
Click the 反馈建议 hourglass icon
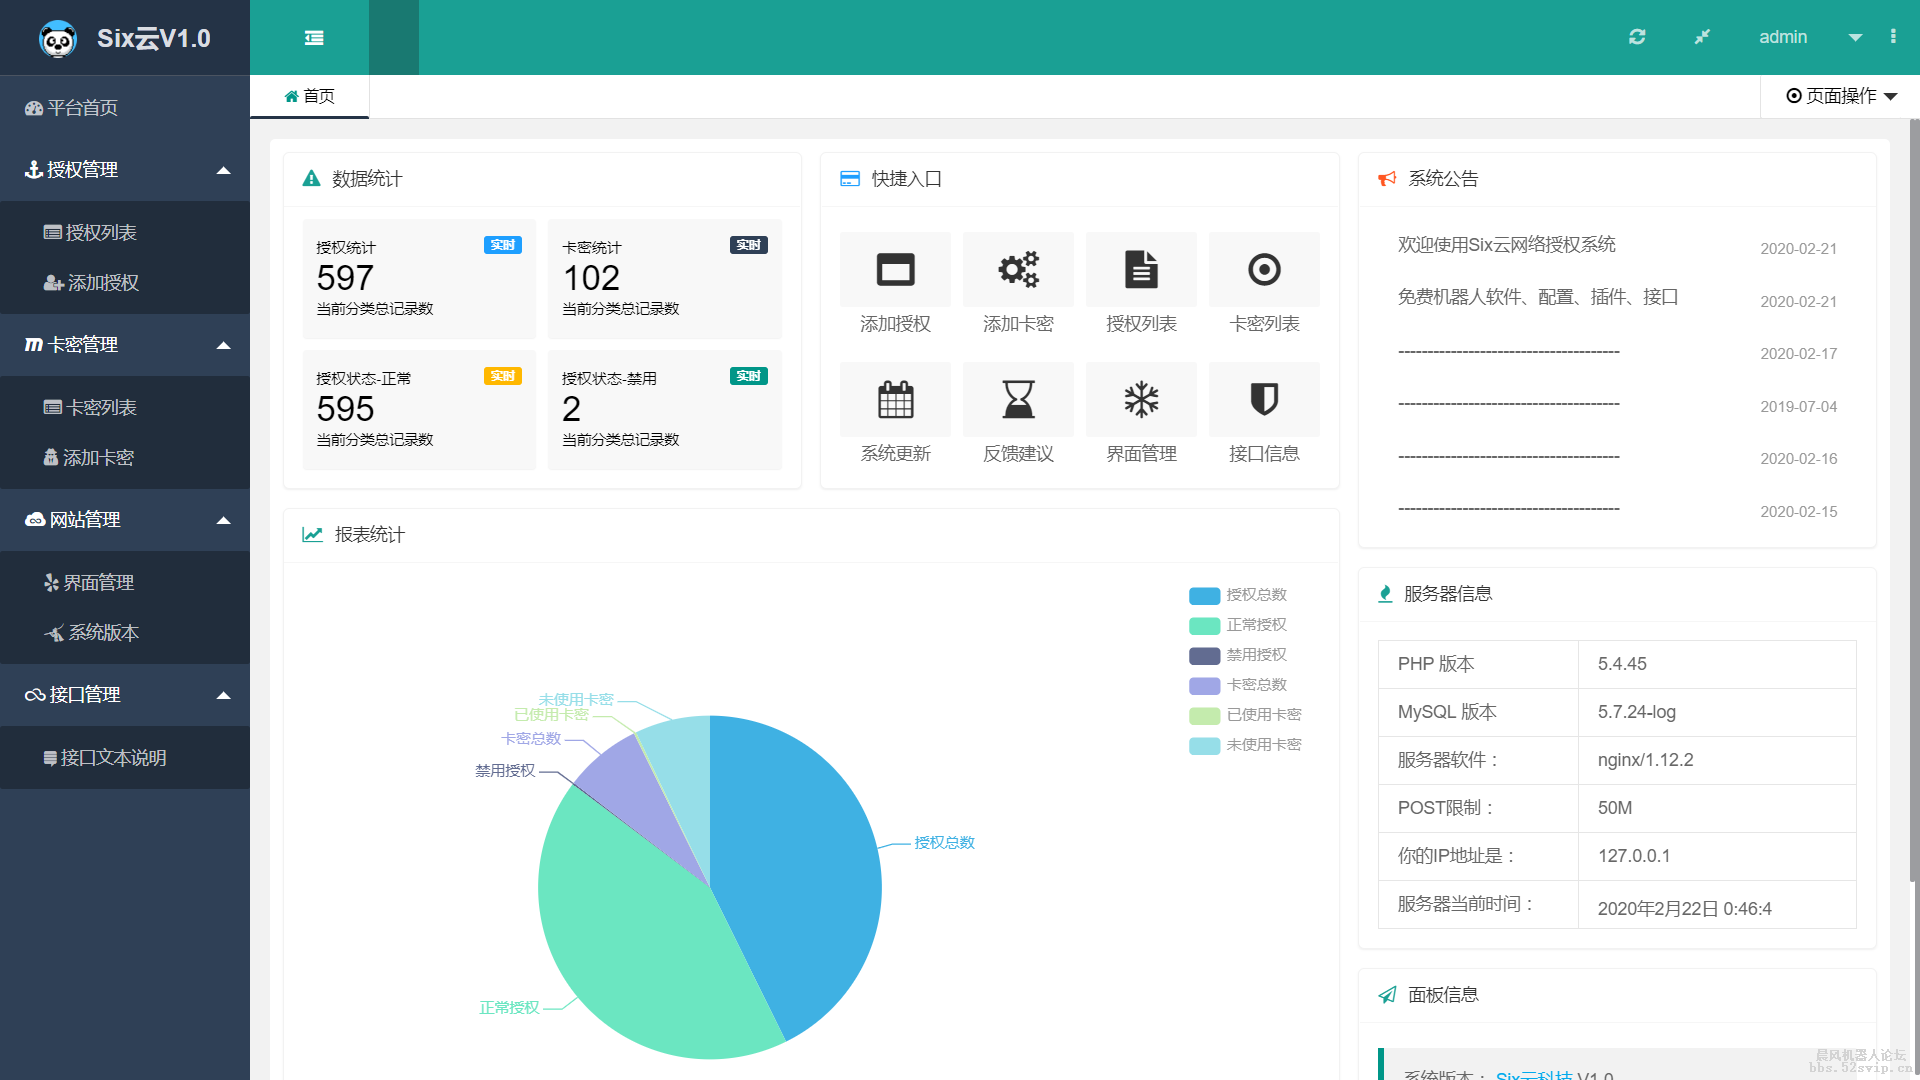(1018, 400)
